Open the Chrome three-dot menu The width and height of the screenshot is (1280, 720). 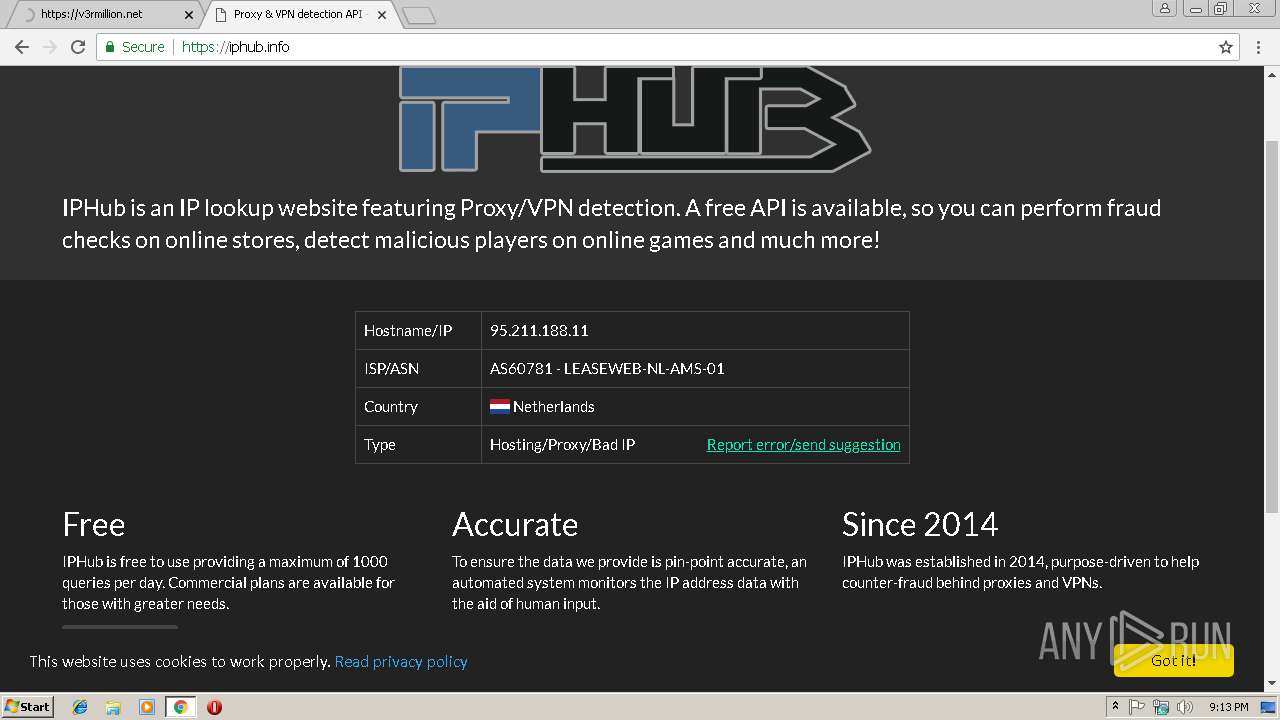(x=1259, y=47)
